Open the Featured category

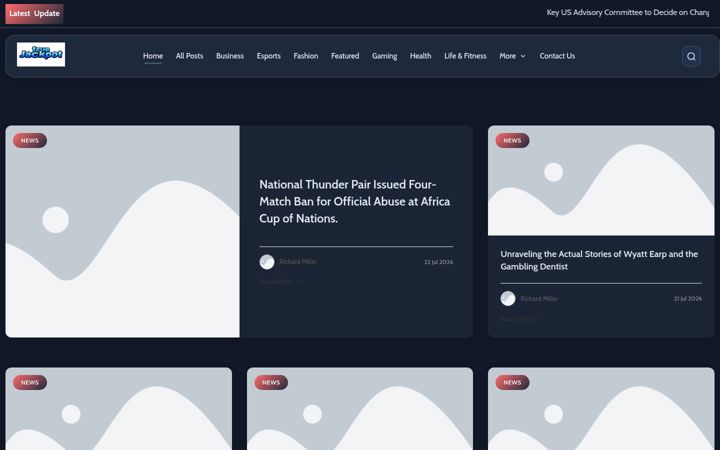345,56
